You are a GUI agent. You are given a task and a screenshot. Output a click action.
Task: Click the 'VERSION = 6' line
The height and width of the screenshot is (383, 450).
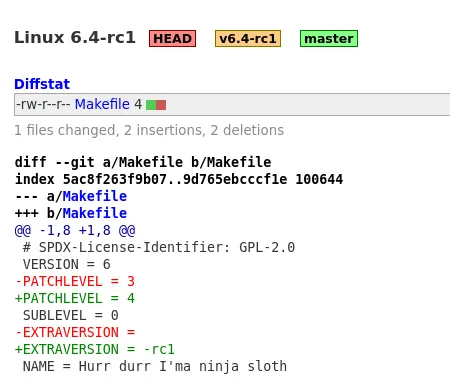click(x=66, y=264)
